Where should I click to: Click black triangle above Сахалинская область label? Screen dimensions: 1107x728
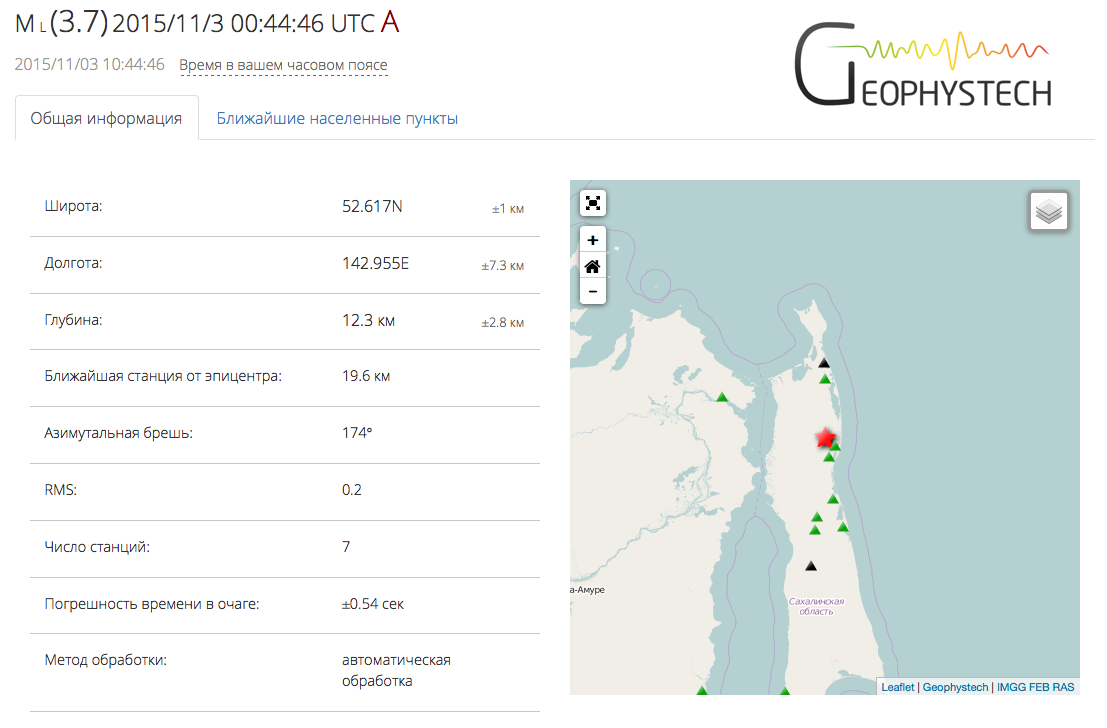(x=811, y=566)
